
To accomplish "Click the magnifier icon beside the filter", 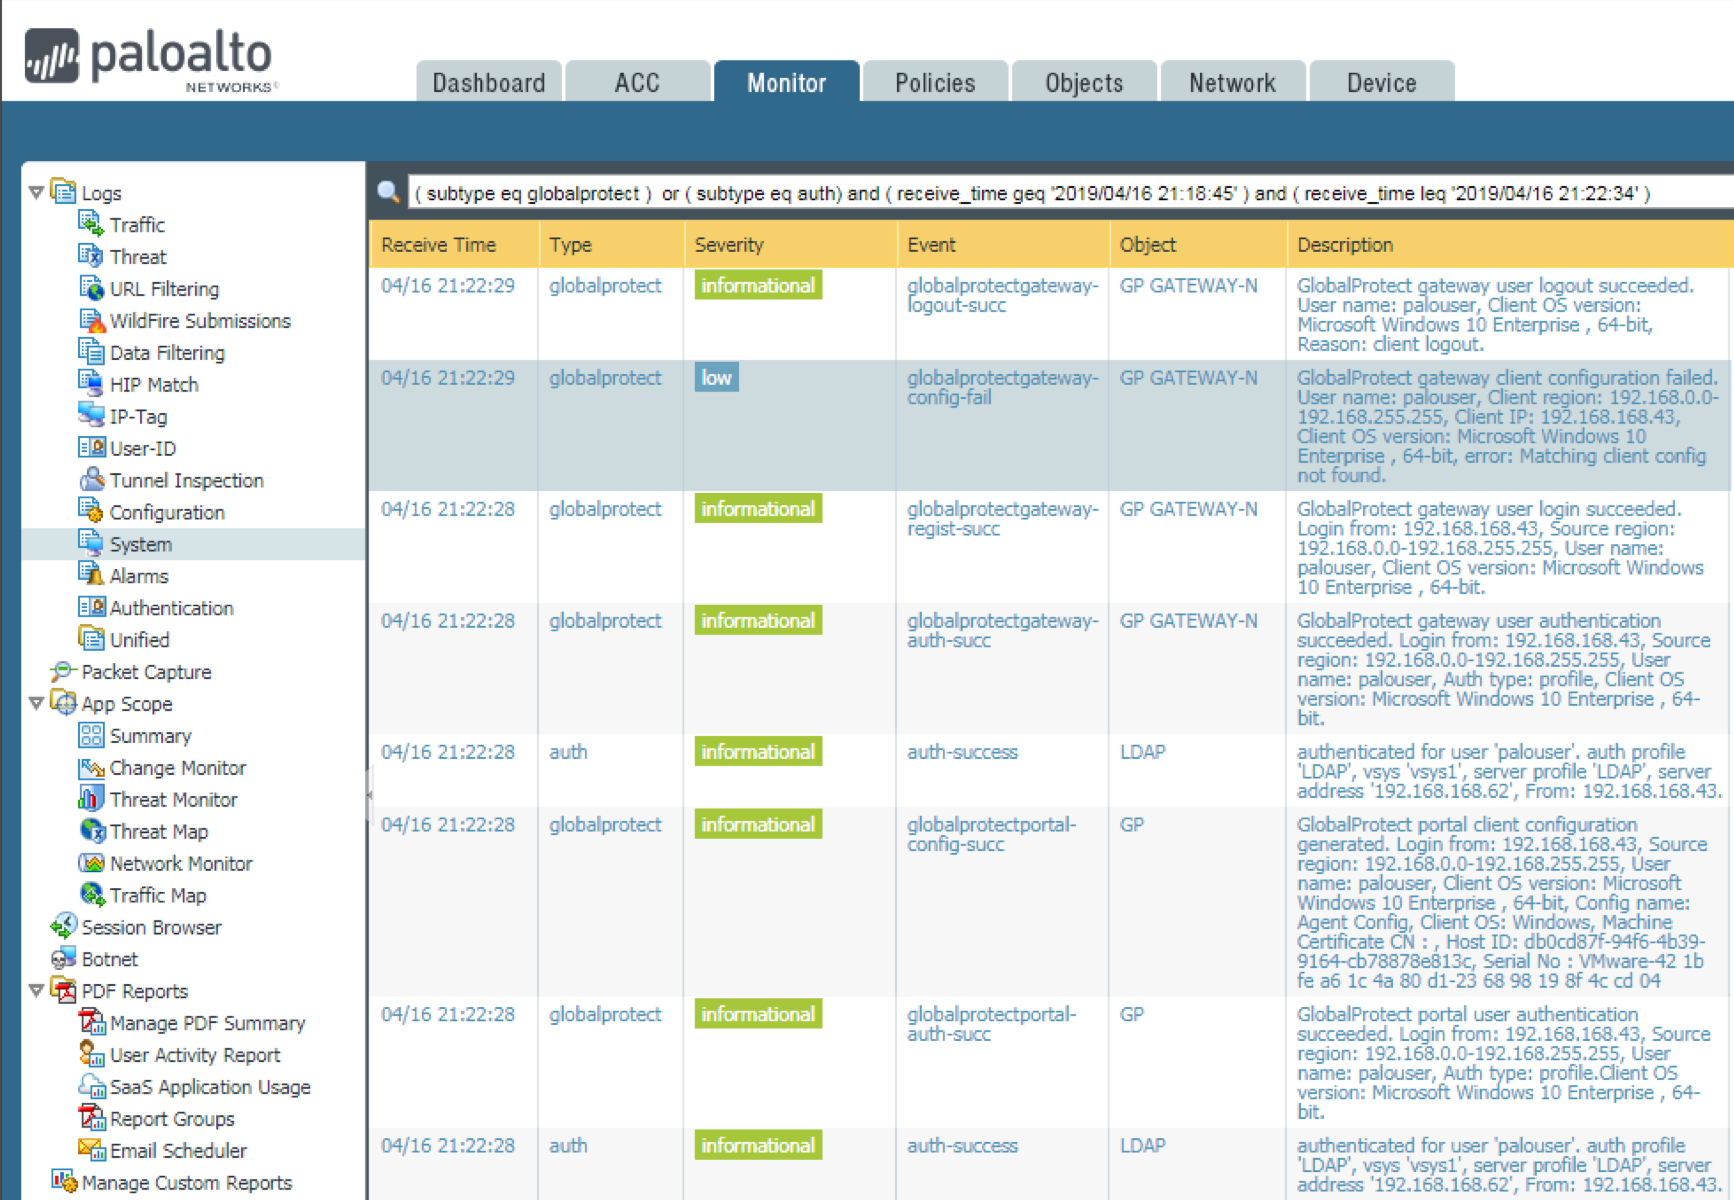I will (388, 192).
